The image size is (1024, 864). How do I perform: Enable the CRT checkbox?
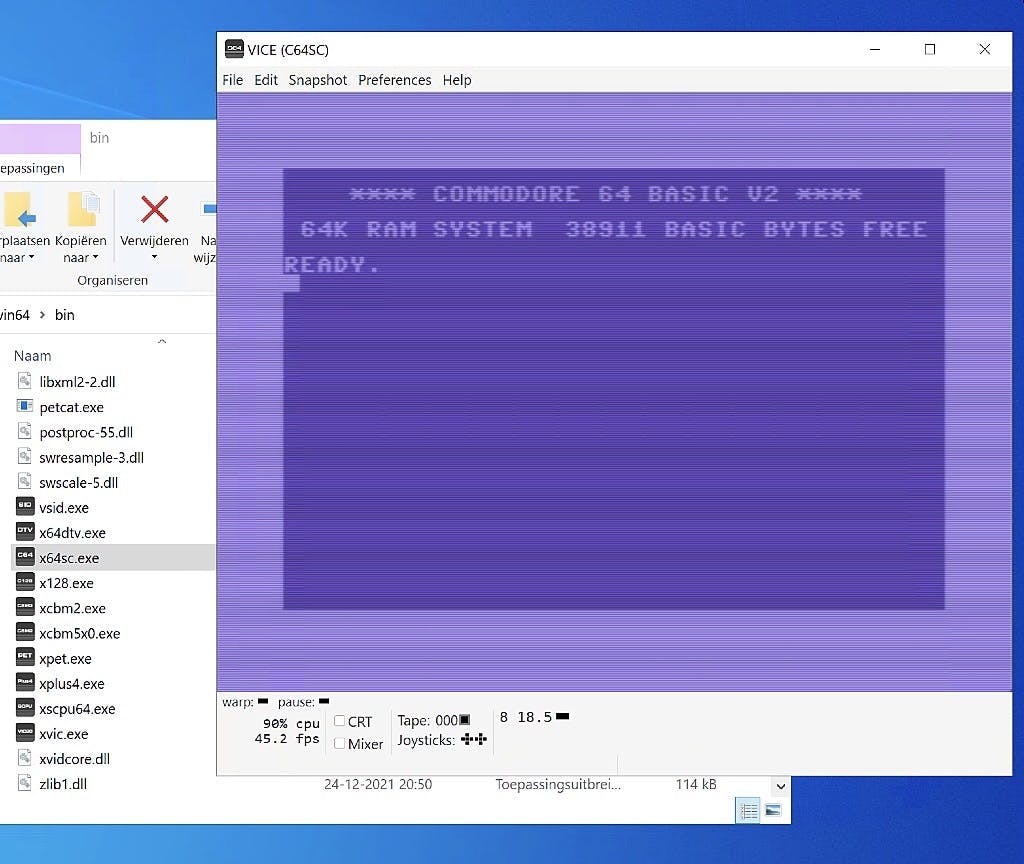340,721
